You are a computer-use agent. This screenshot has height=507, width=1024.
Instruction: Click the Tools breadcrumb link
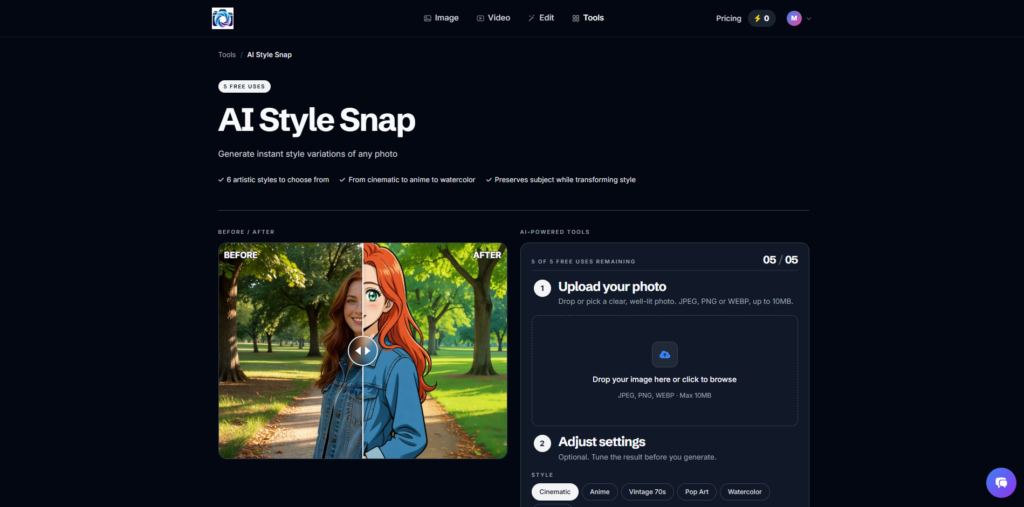coord(227,55)
